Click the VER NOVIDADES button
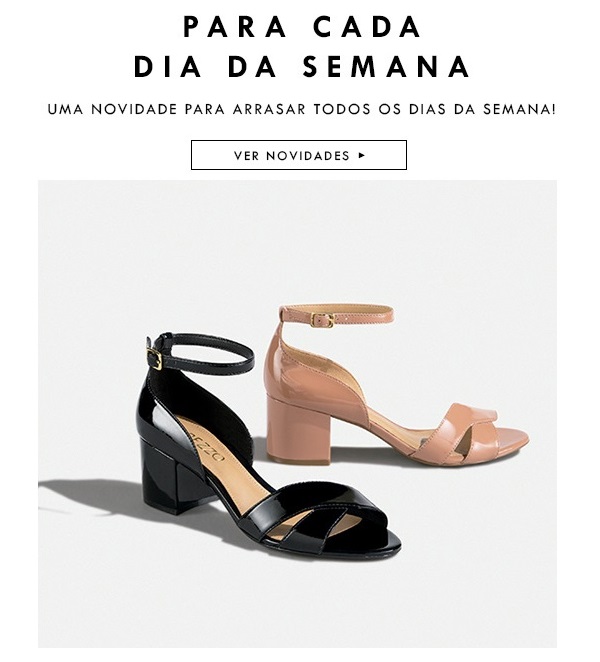 [299, 155]
